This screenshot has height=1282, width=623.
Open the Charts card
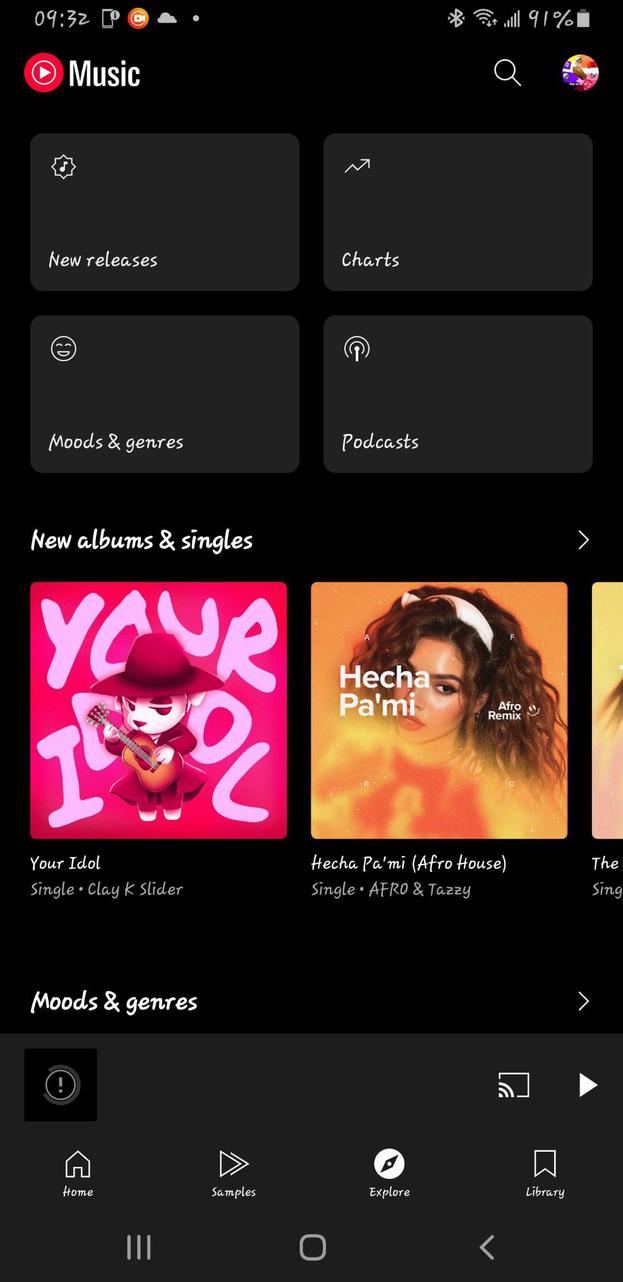(458, 212)
